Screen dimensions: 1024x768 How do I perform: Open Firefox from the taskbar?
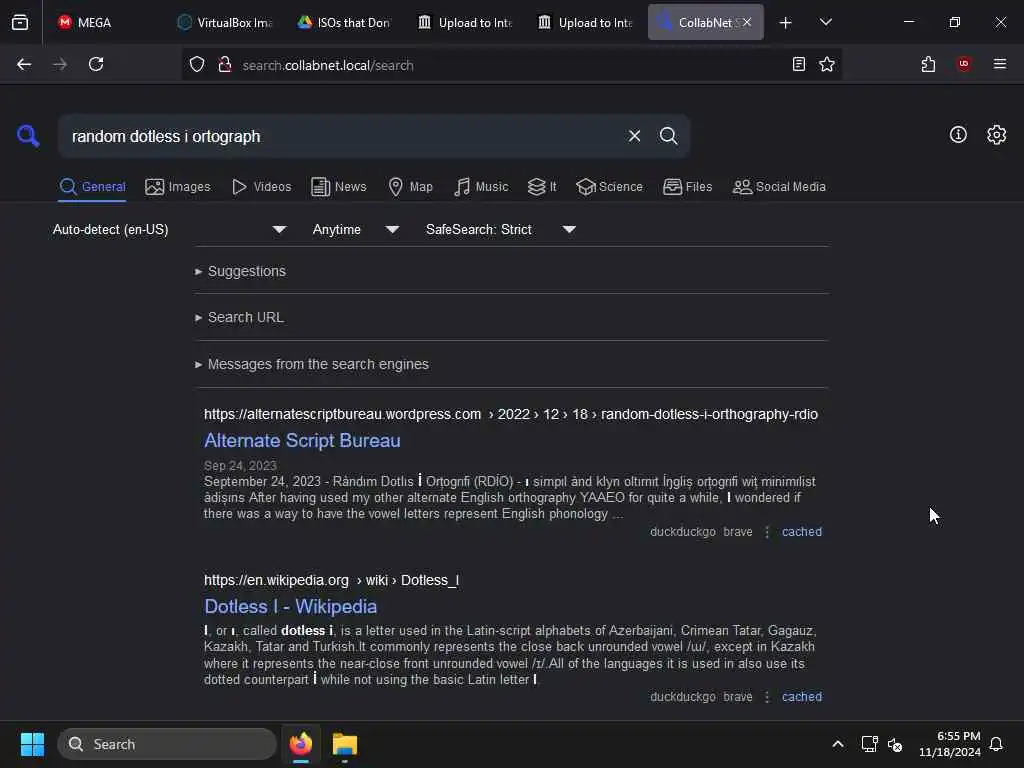point(301,744)
